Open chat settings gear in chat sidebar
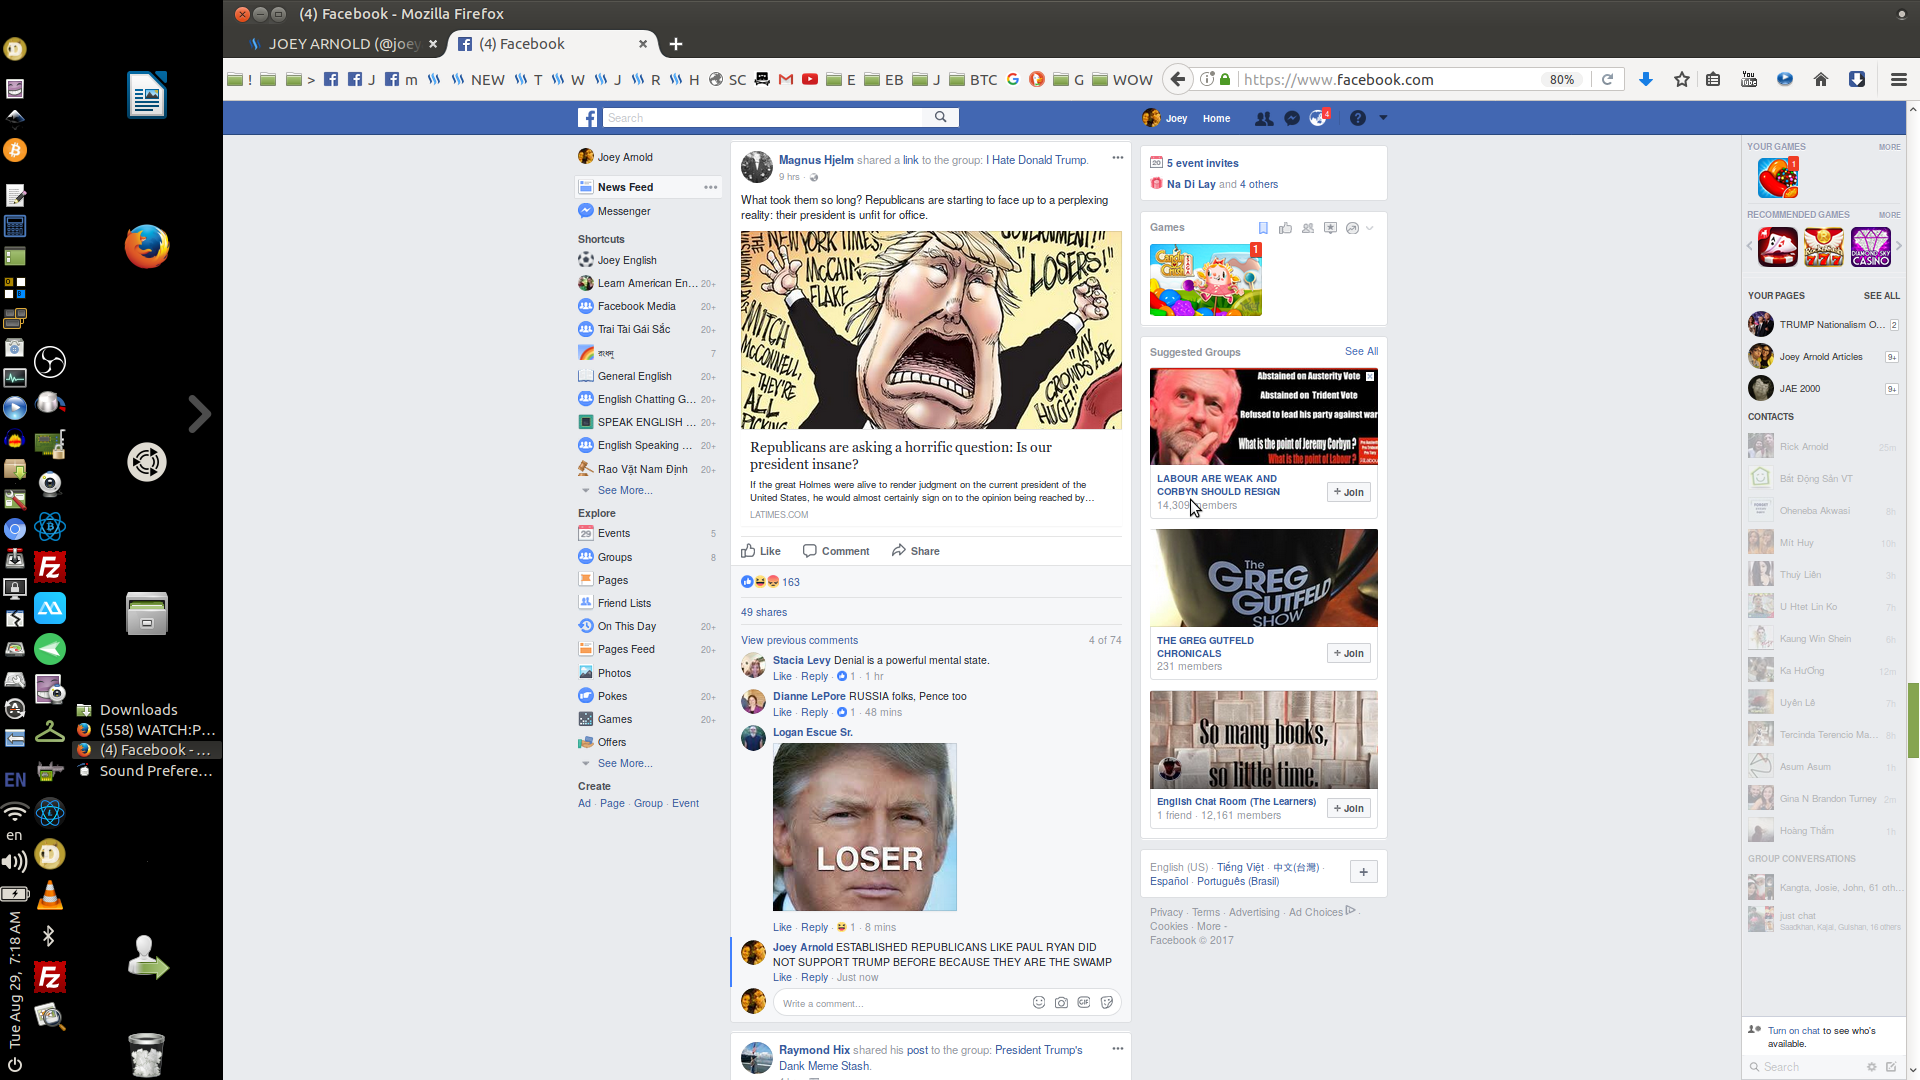 click(x=1872, y=1067)
